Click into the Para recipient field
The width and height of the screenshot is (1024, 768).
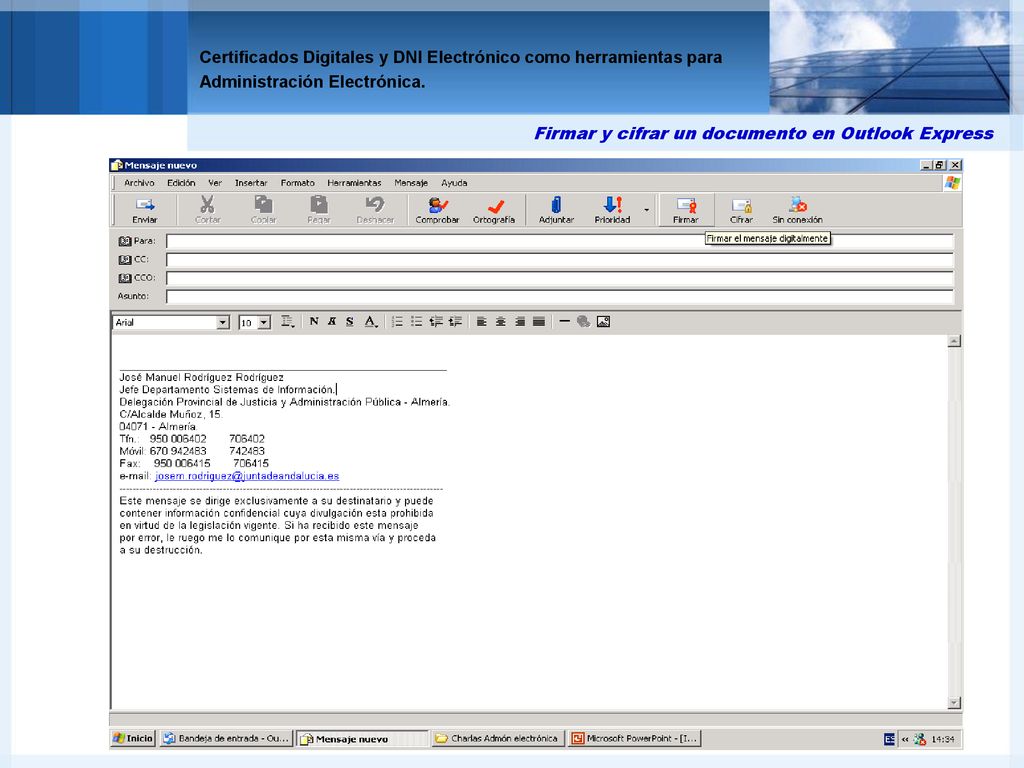560,242
